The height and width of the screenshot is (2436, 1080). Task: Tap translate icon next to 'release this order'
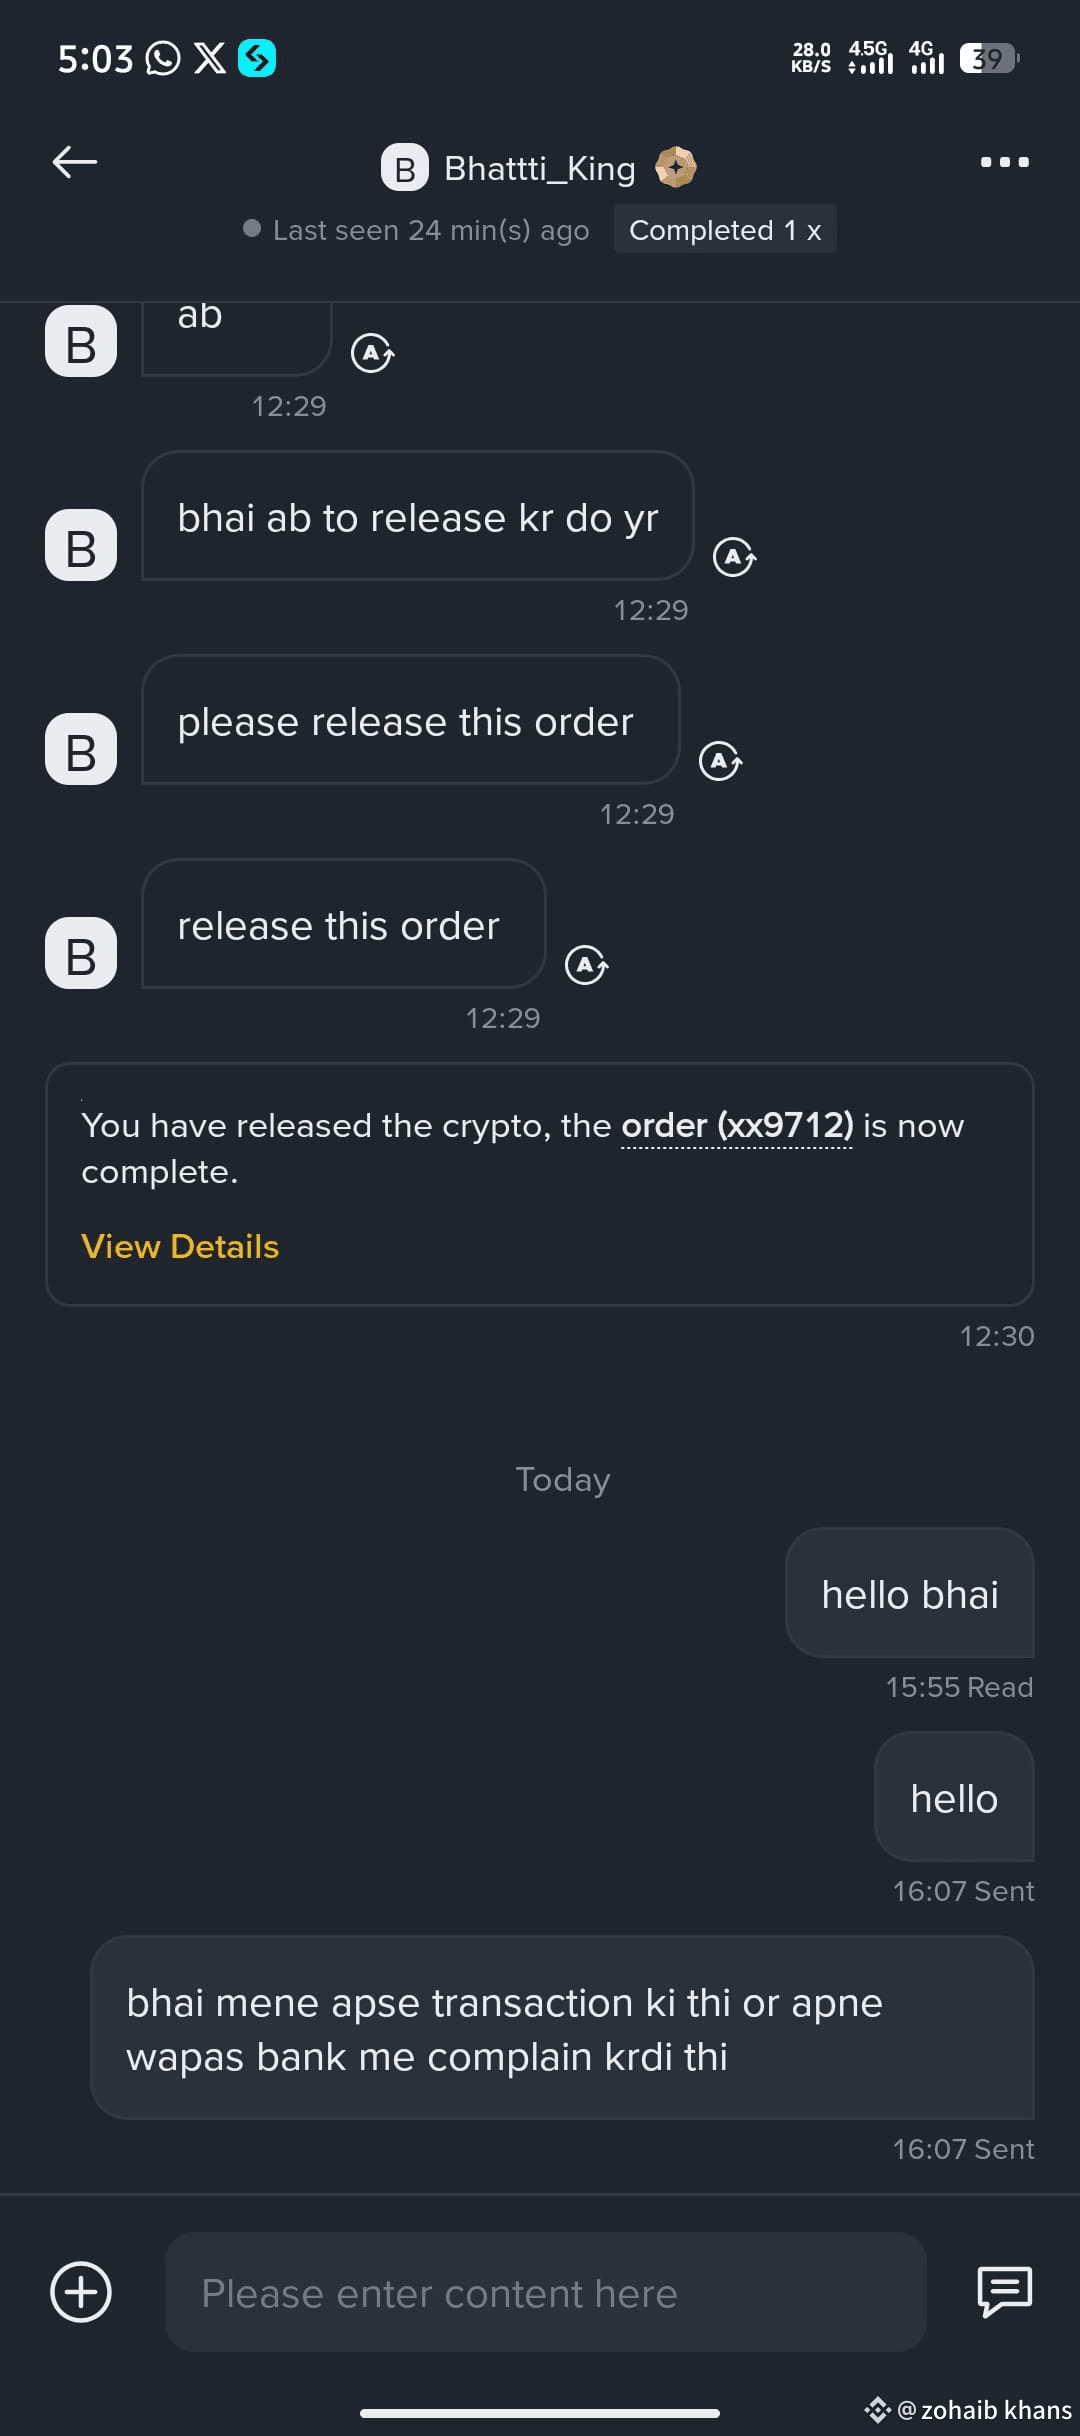coord(586,965)
